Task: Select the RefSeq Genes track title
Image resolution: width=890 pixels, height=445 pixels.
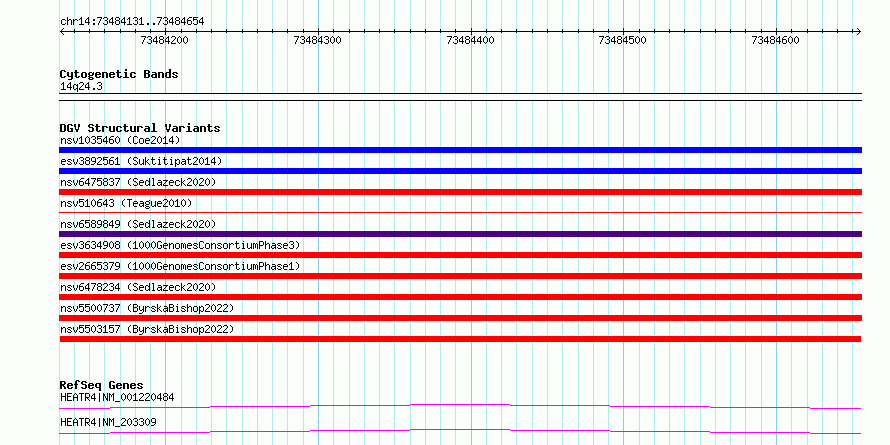Action: [x=102, y=385]
